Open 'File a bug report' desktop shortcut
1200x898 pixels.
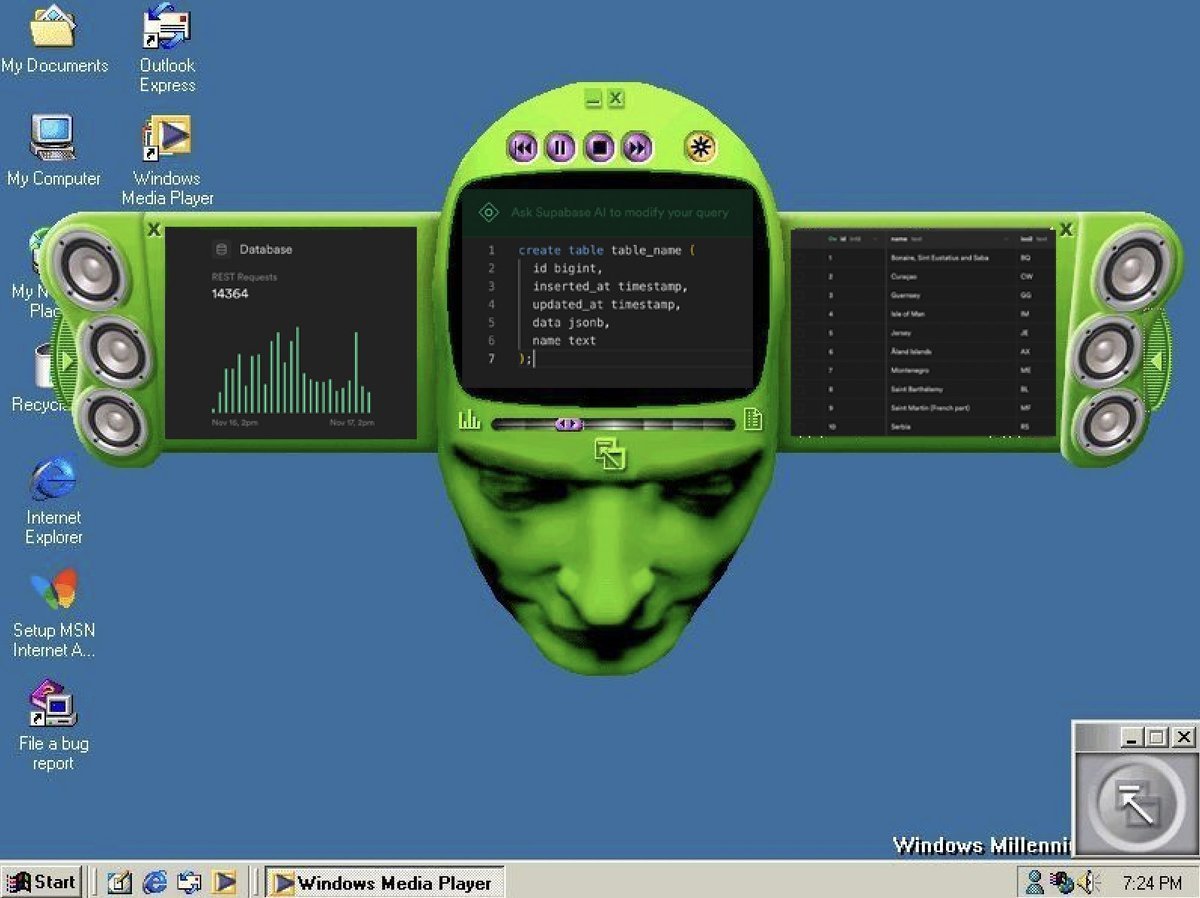54,726
